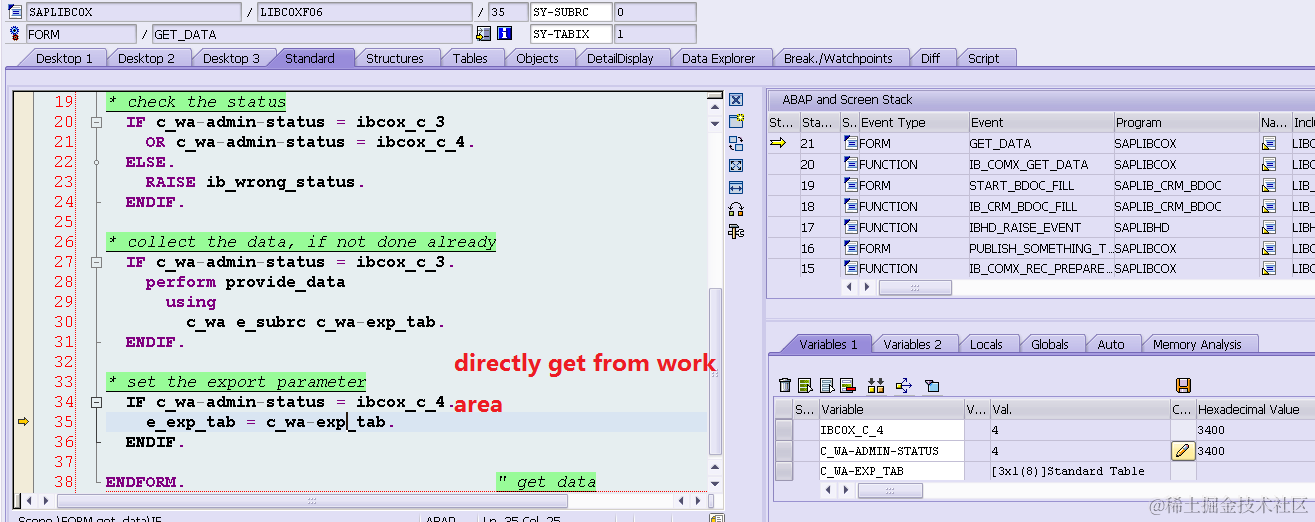
Task: Click the SY-SUBRC field in header
Action: (x=570, y=12)
